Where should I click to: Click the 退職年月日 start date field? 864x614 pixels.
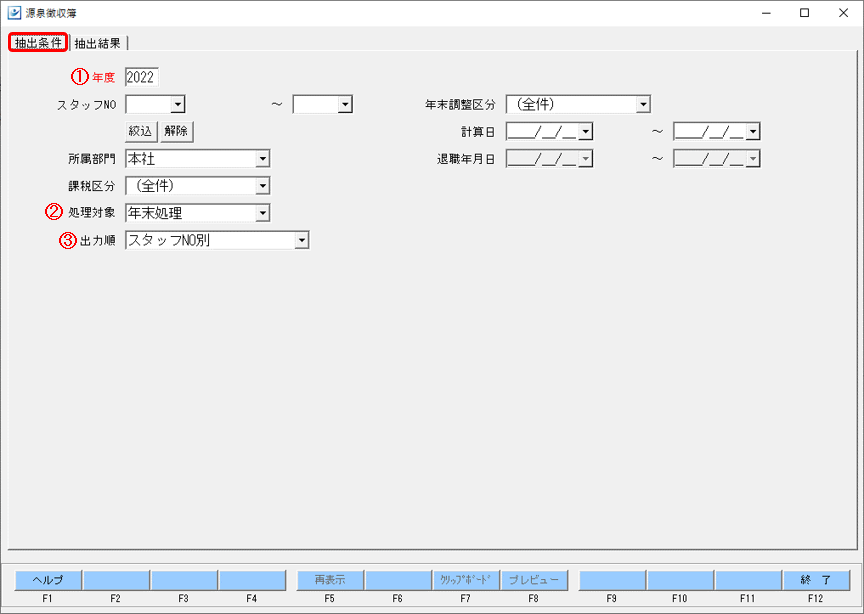(549, 159)
